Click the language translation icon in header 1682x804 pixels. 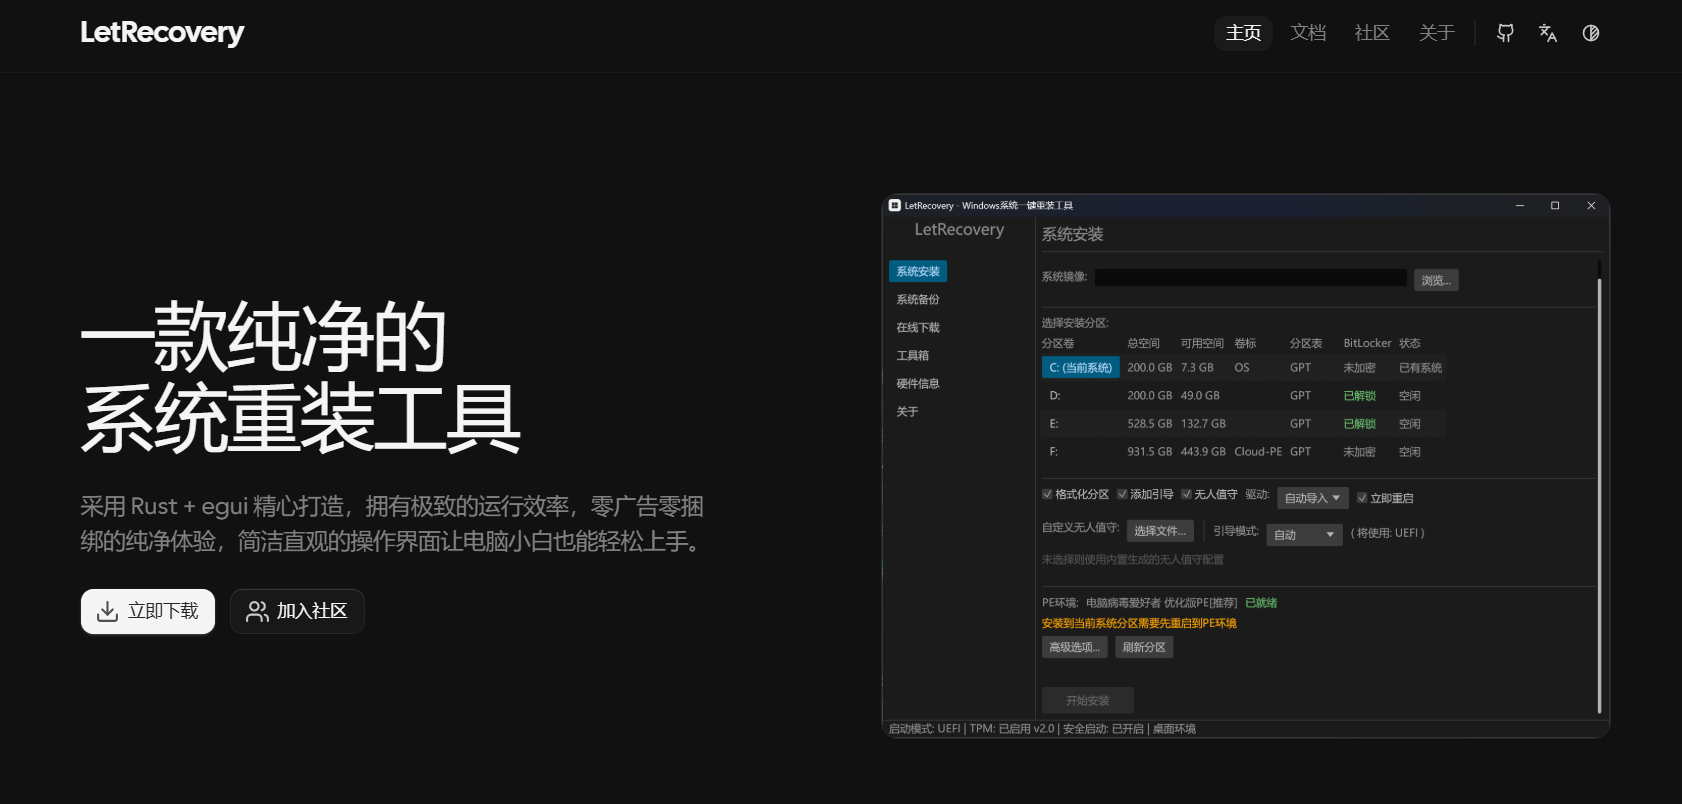[x=1548, y=33]
